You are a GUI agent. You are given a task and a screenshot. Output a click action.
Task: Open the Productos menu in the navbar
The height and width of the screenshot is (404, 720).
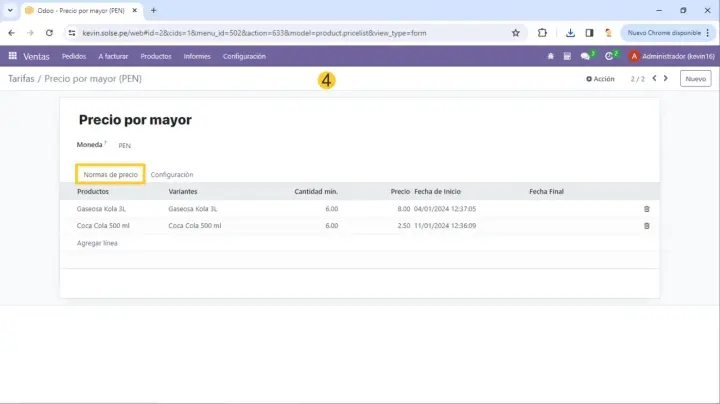(156, 56)
